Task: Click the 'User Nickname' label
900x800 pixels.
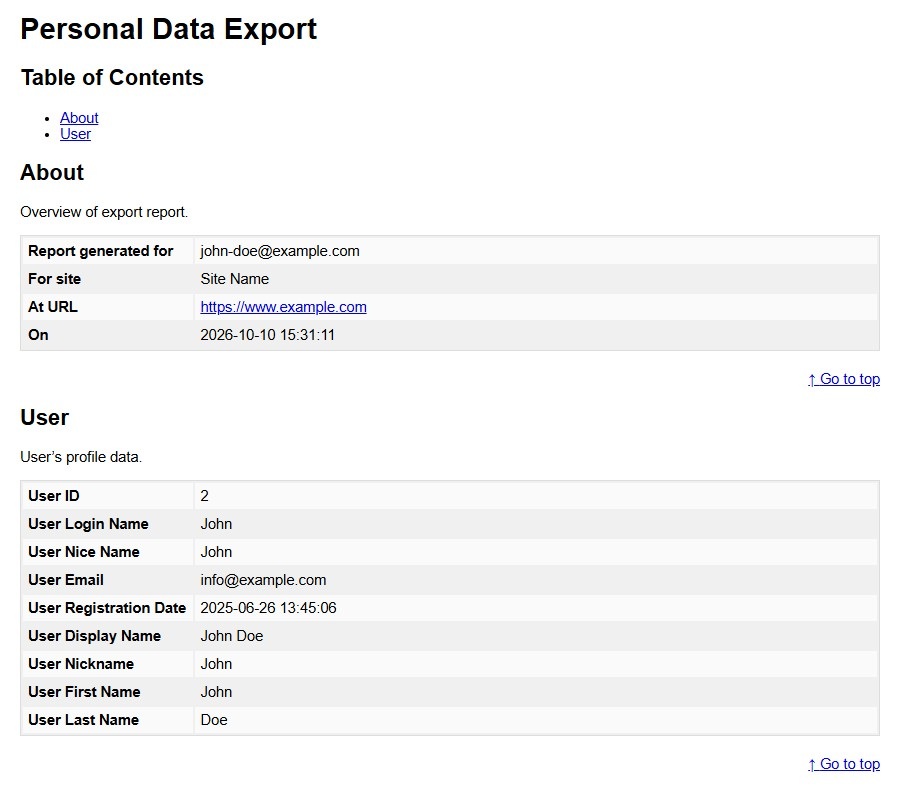Action: click(x=81, y=664)
